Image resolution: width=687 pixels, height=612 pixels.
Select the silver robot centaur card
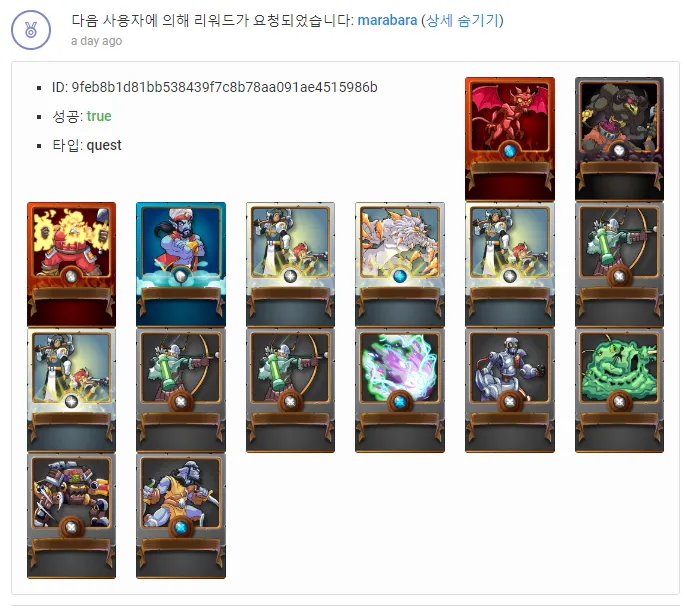click(510, 390)
